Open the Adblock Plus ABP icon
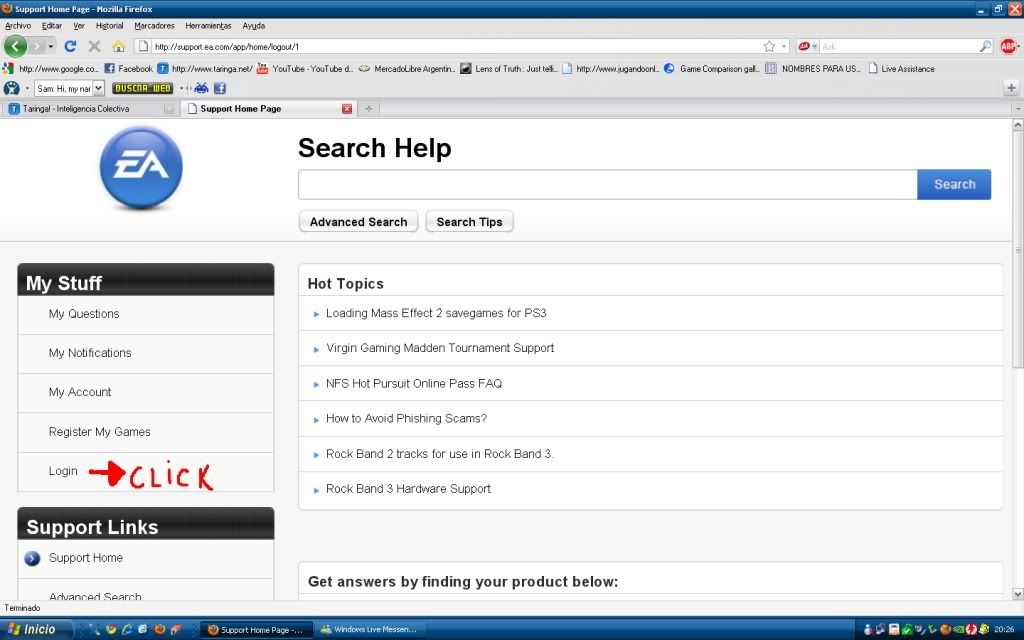 (x=1008, y=46)
